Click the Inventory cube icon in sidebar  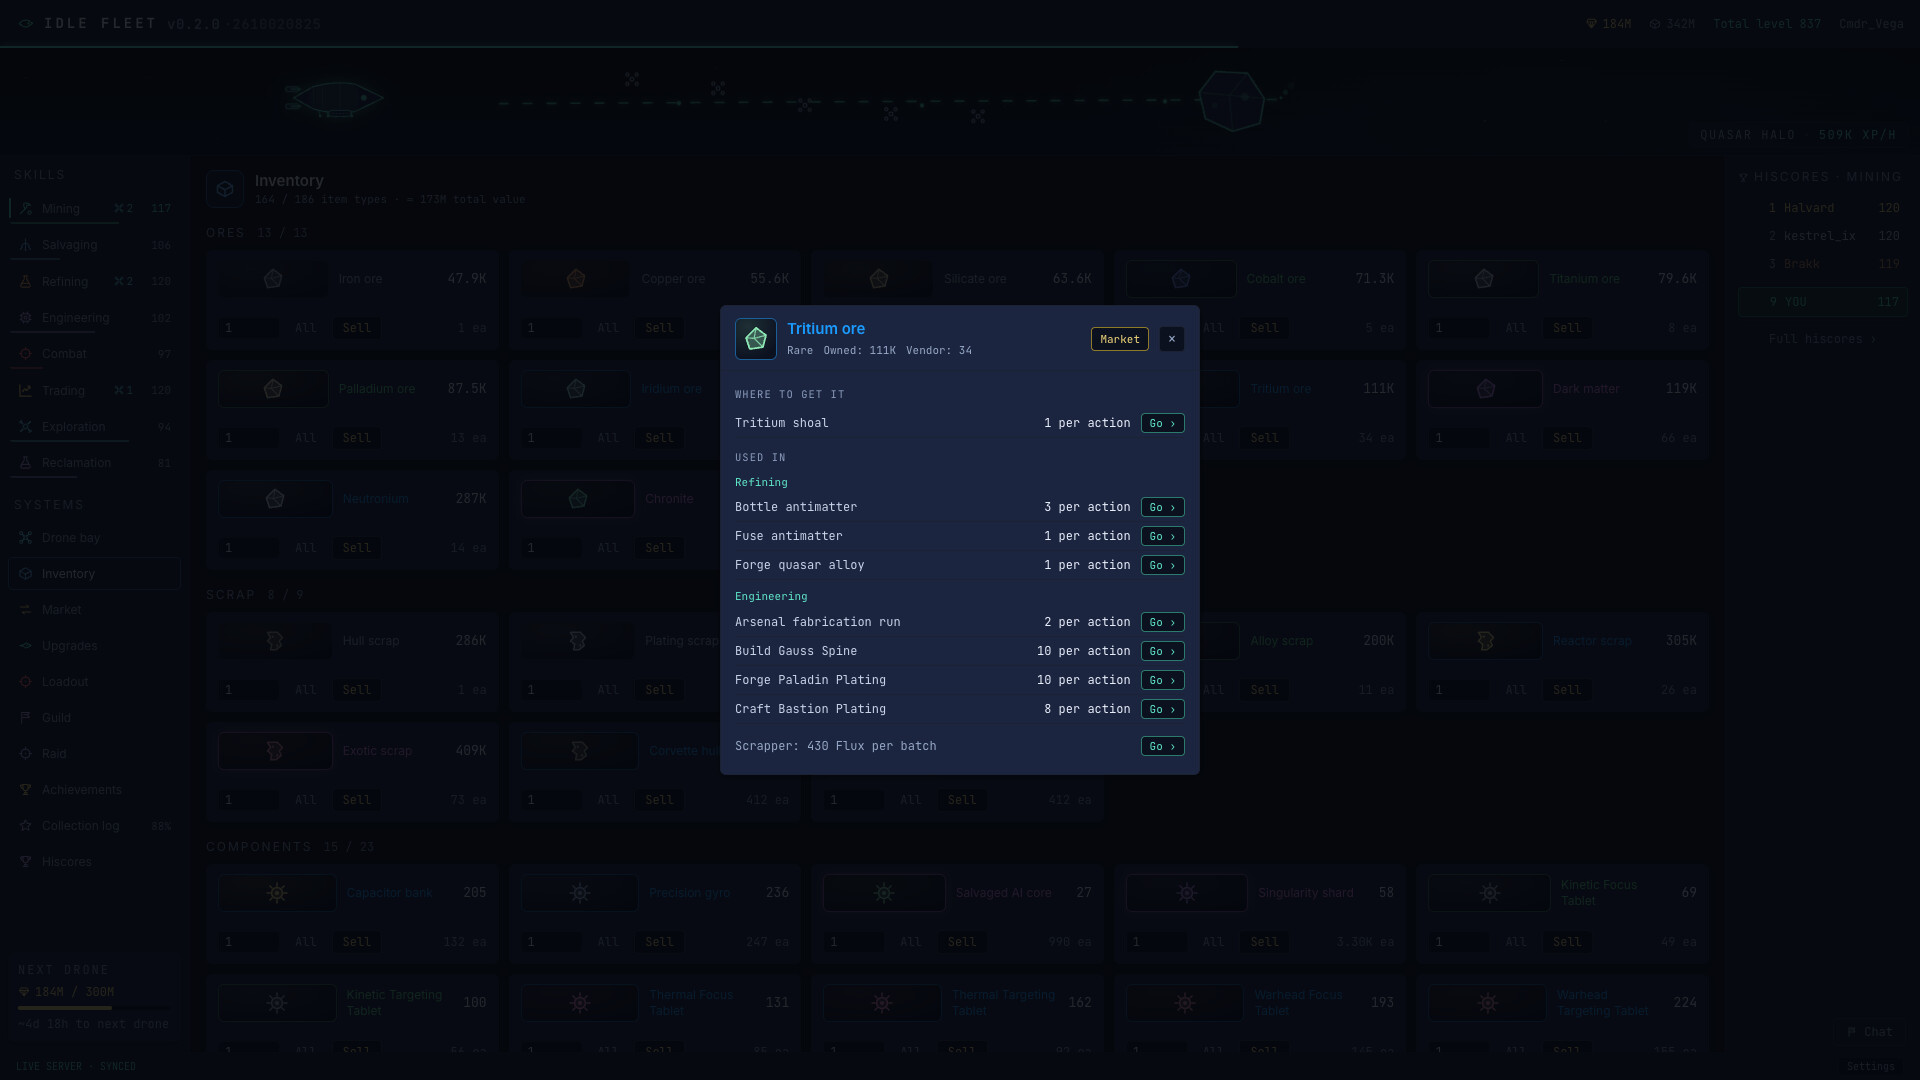26,574
